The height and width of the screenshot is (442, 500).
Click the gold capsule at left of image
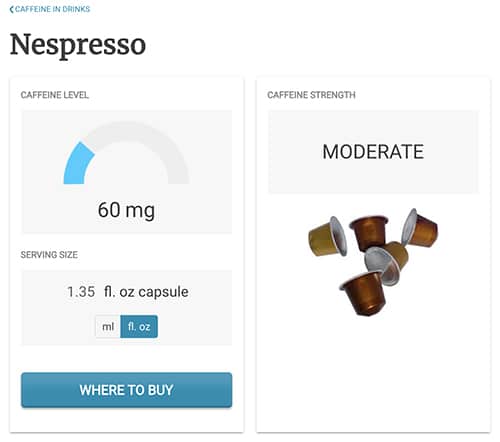pyautogui.click(x=327, y=237)
